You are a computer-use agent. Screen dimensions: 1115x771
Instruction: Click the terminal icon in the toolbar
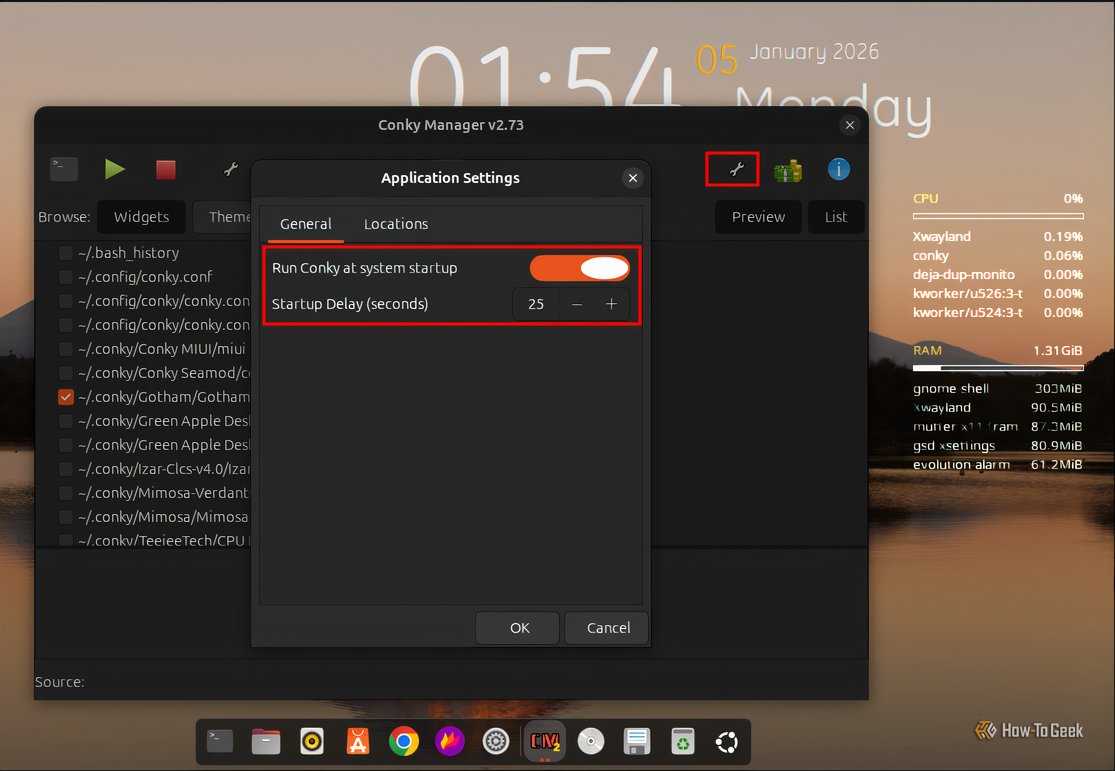[63, 169]
